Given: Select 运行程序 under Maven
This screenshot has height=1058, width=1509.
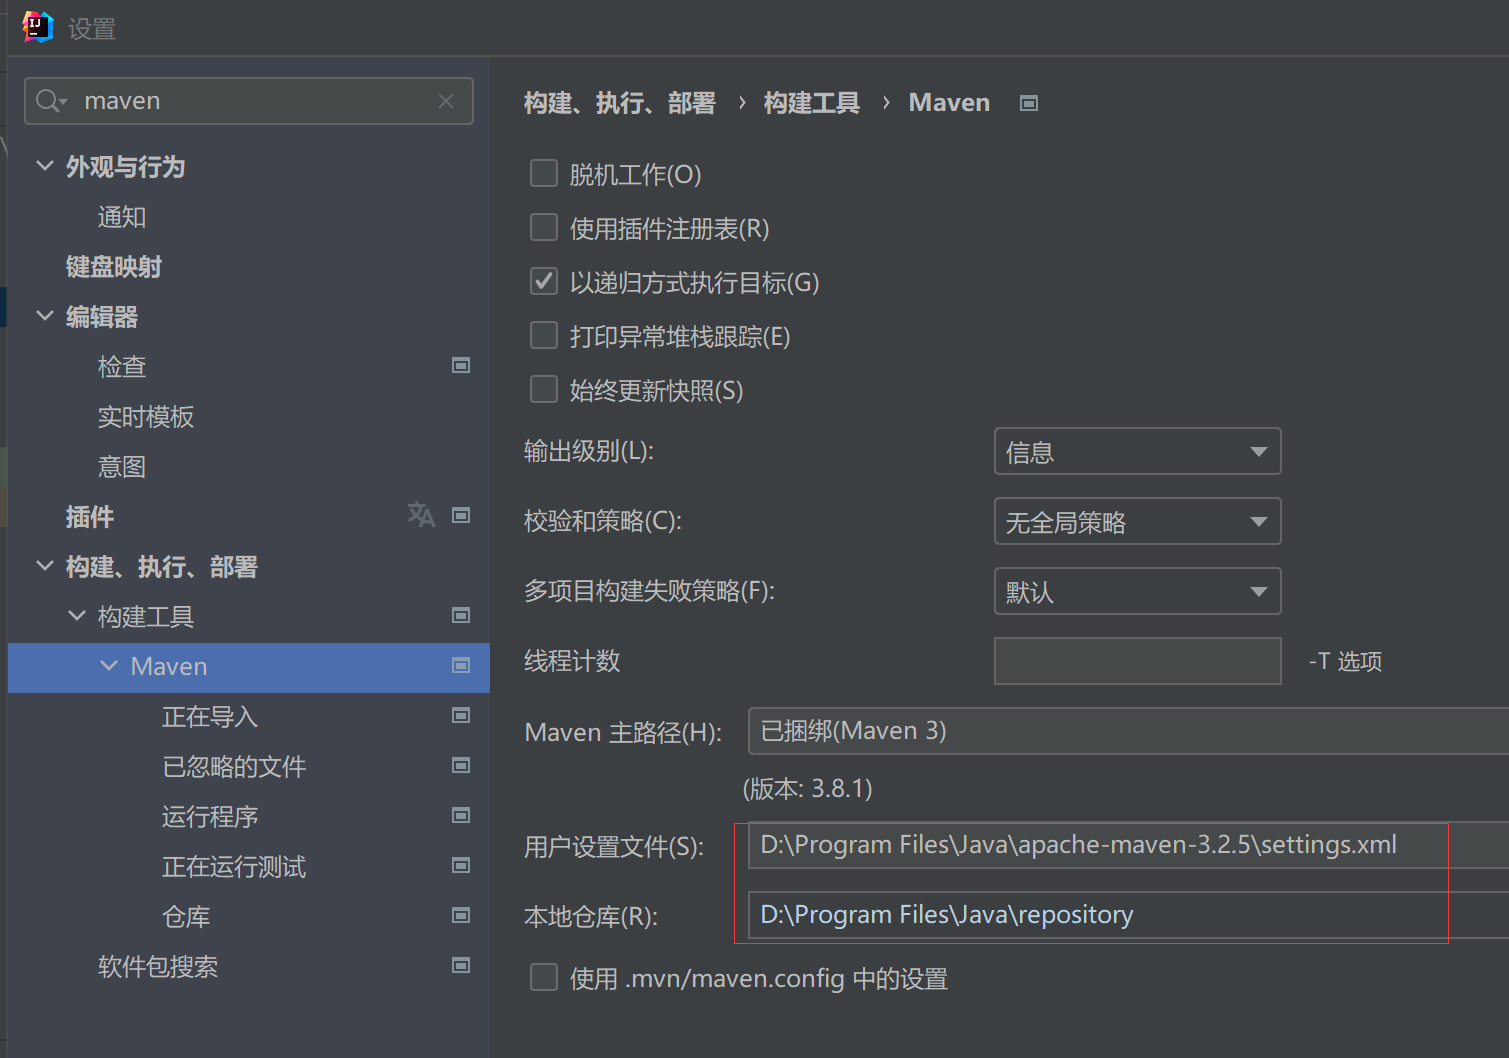Looking at the screenshot, I should pos(210,817).
